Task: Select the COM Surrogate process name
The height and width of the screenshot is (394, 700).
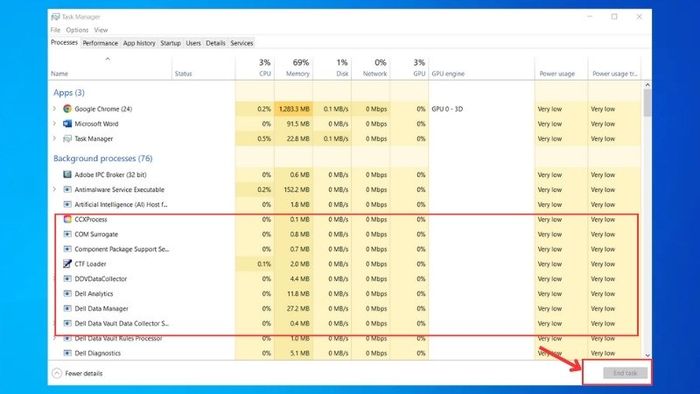Action: tap(96, 234)
